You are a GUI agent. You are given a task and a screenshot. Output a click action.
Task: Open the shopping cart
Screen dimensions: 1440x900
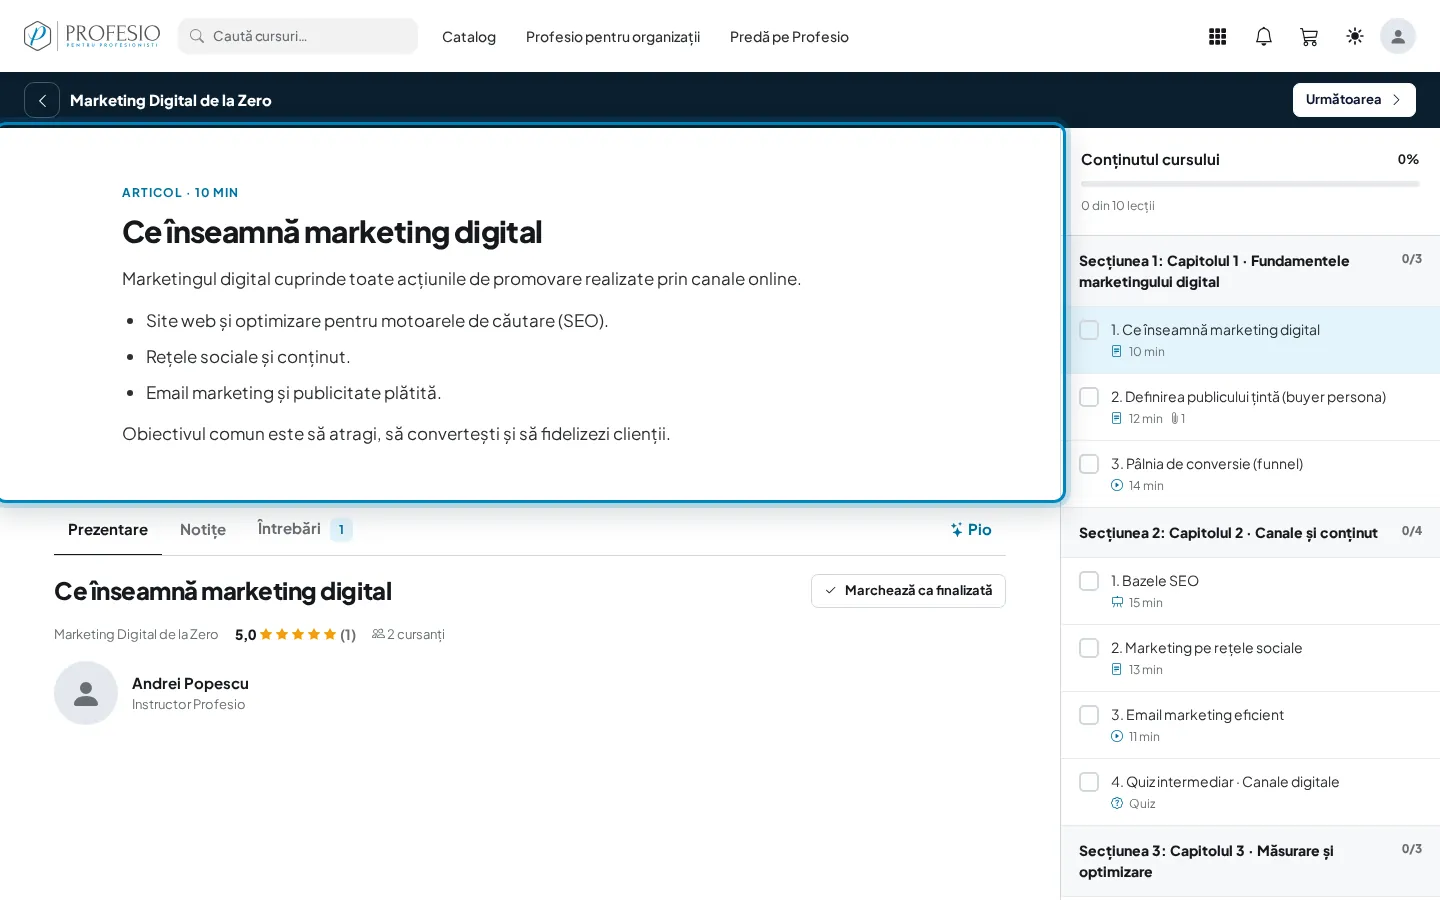1309,37
